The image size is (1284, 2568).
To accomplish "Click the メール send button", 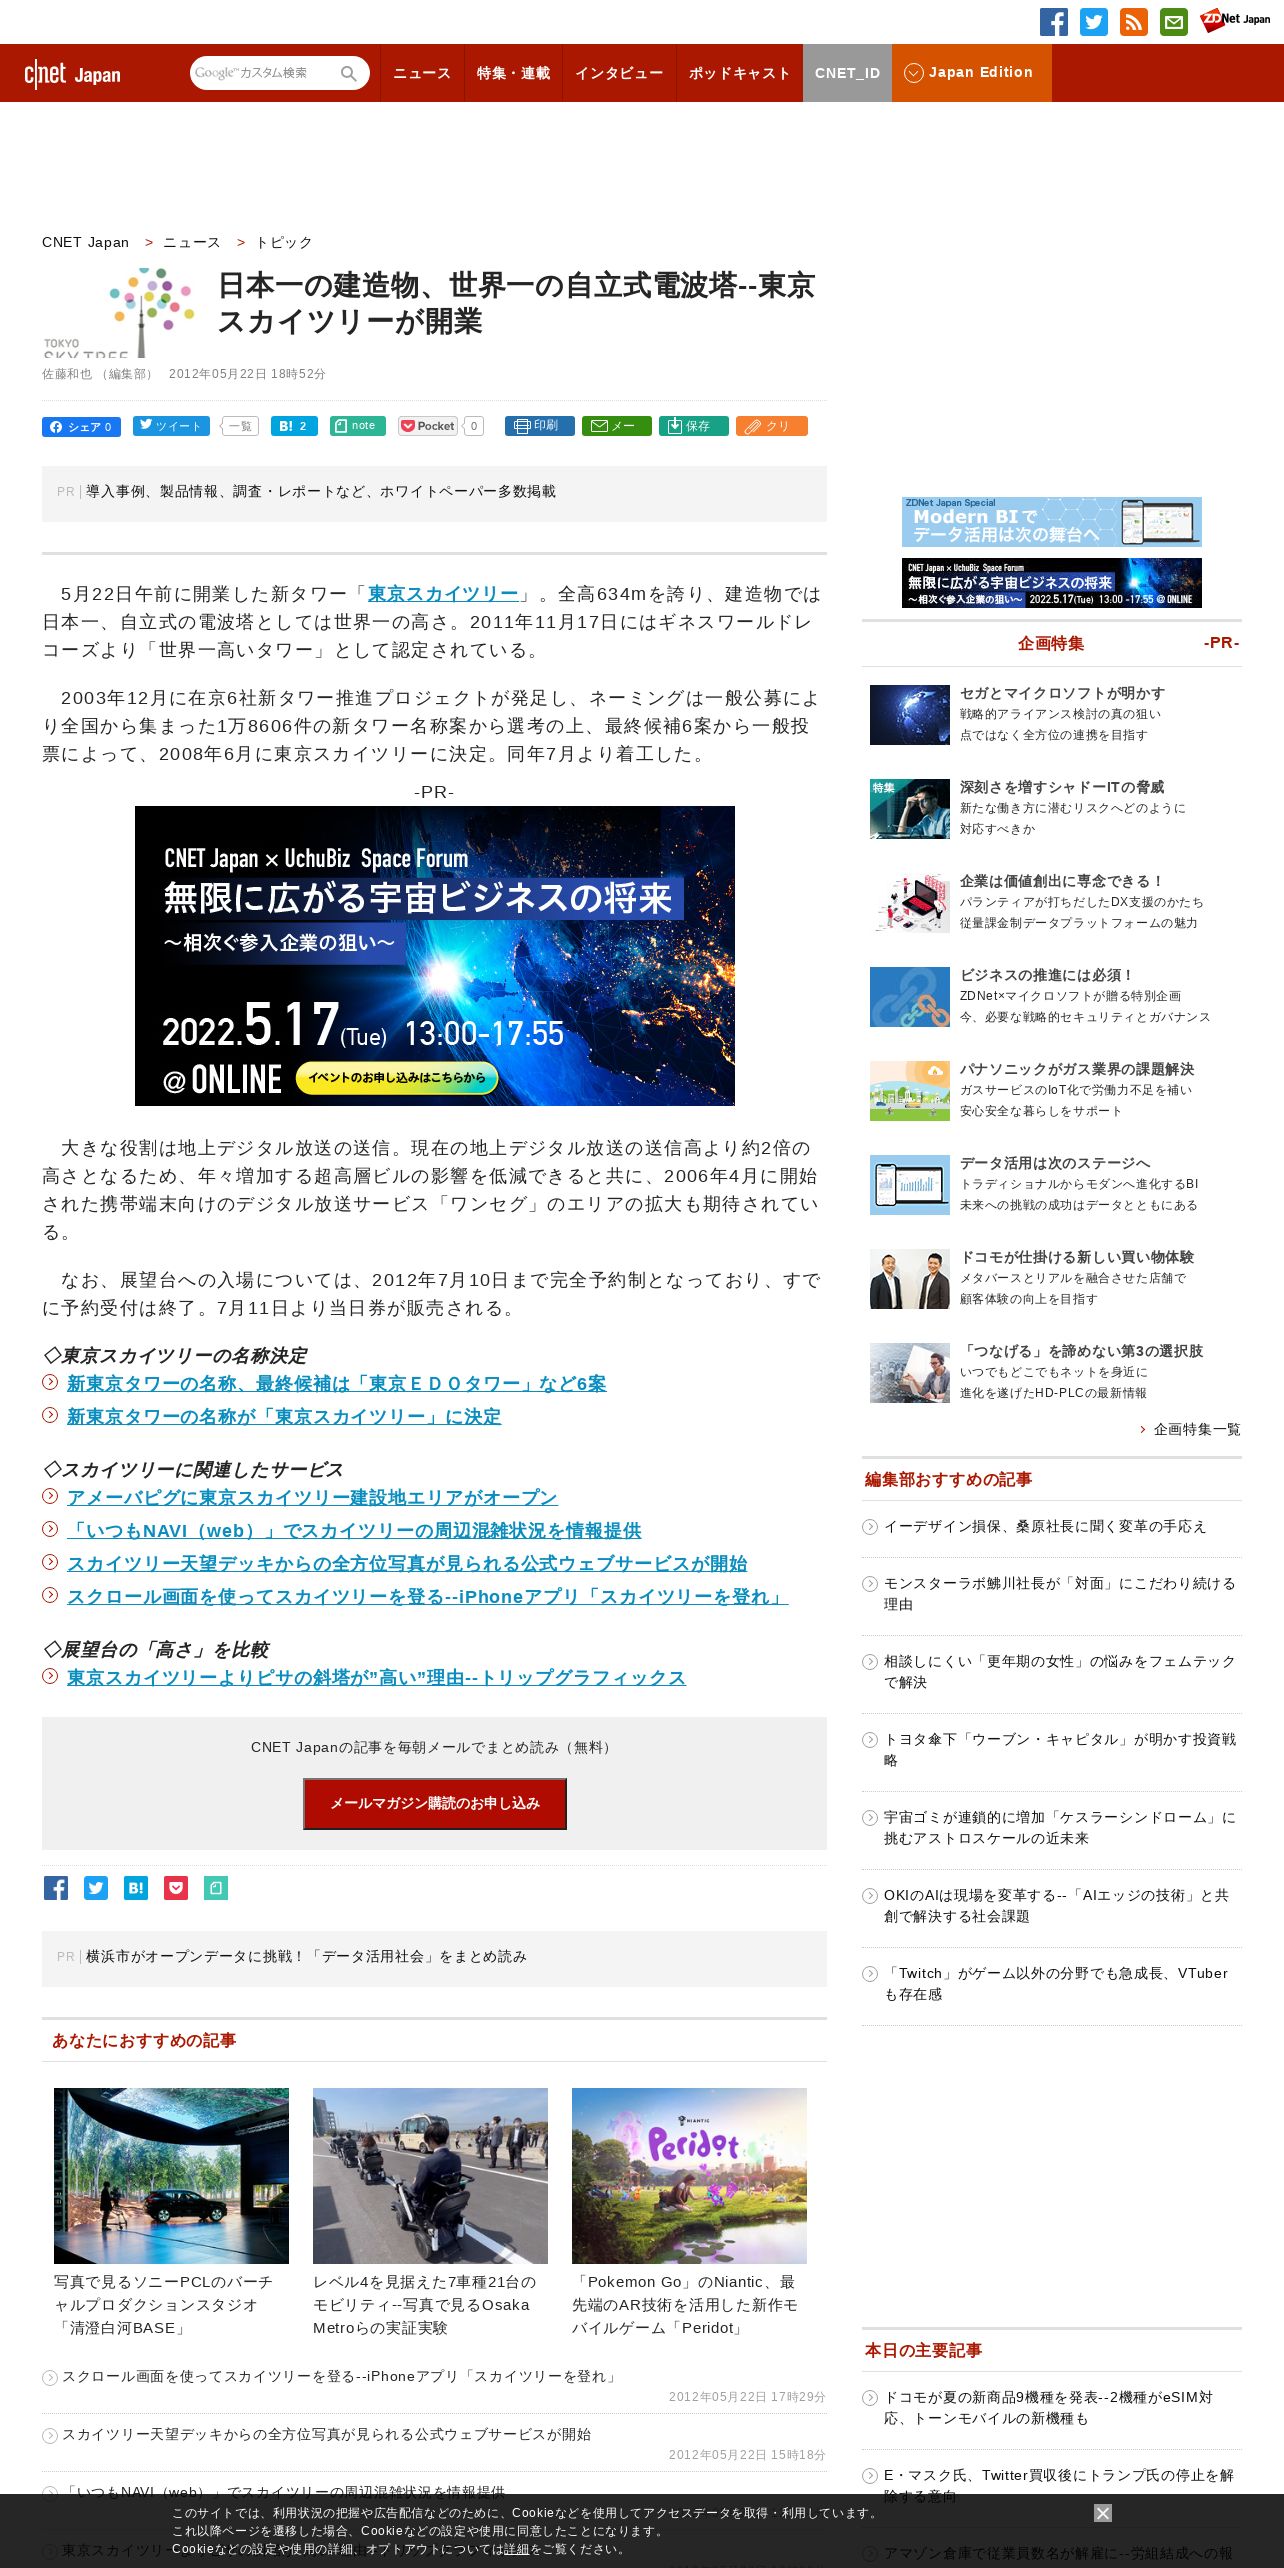I will (x=617, y=426).
